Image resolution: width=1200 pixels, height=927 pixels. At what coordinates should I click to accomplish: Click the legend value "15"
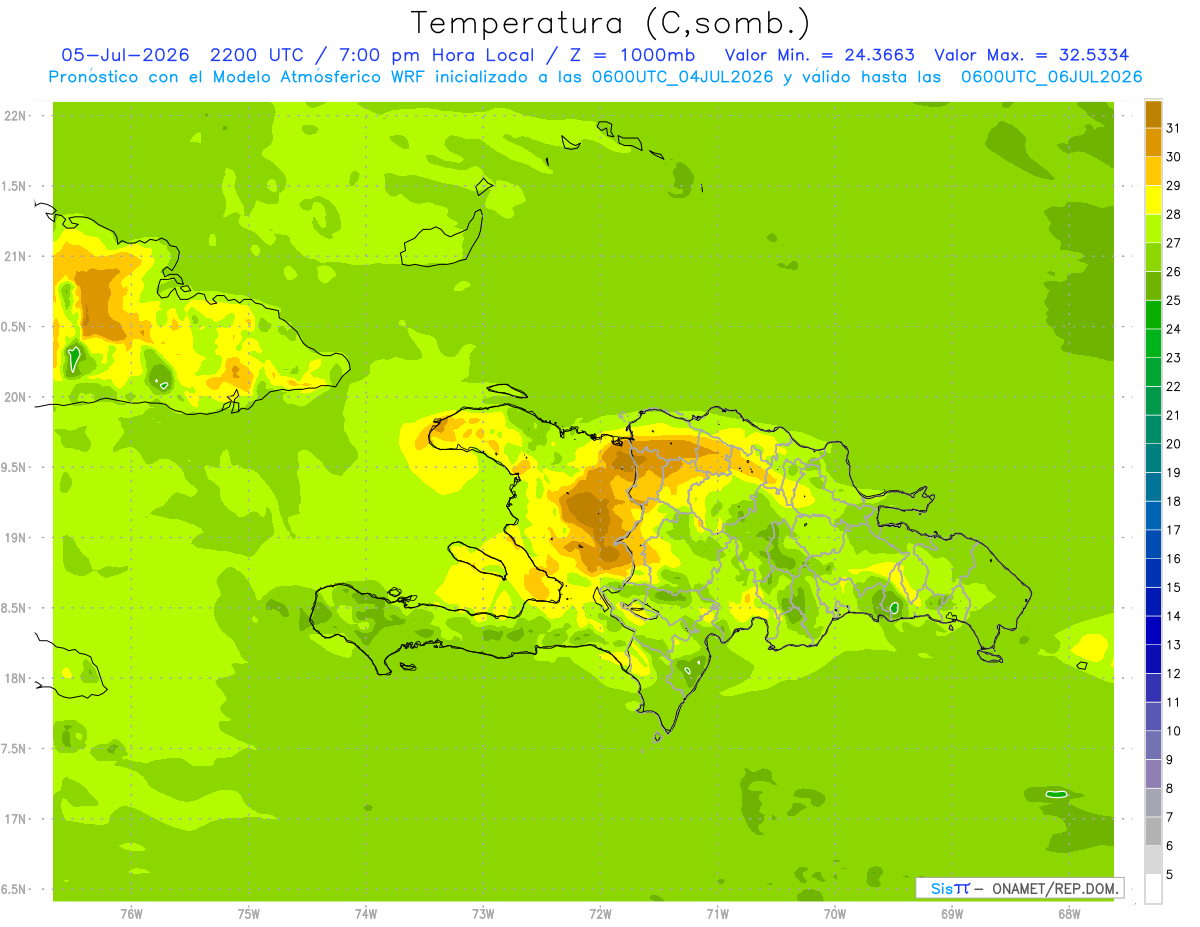tap(1173, 587)
